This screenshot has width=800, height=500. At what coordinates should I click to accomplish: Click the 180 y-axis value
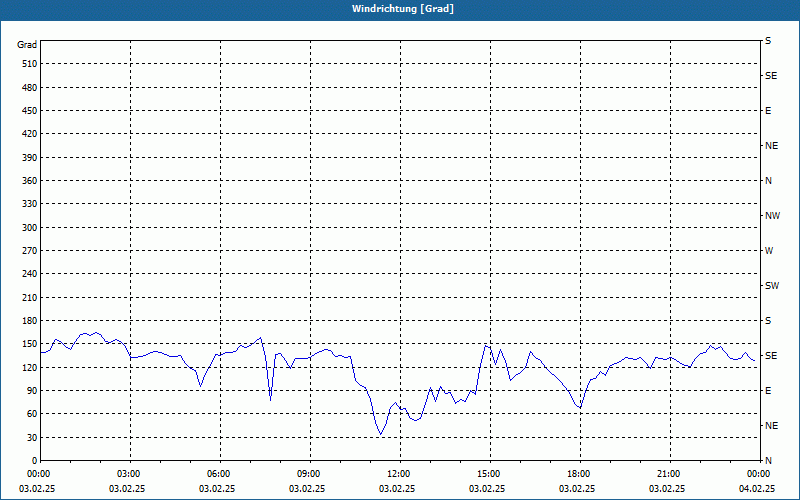[x=30, y=321]
